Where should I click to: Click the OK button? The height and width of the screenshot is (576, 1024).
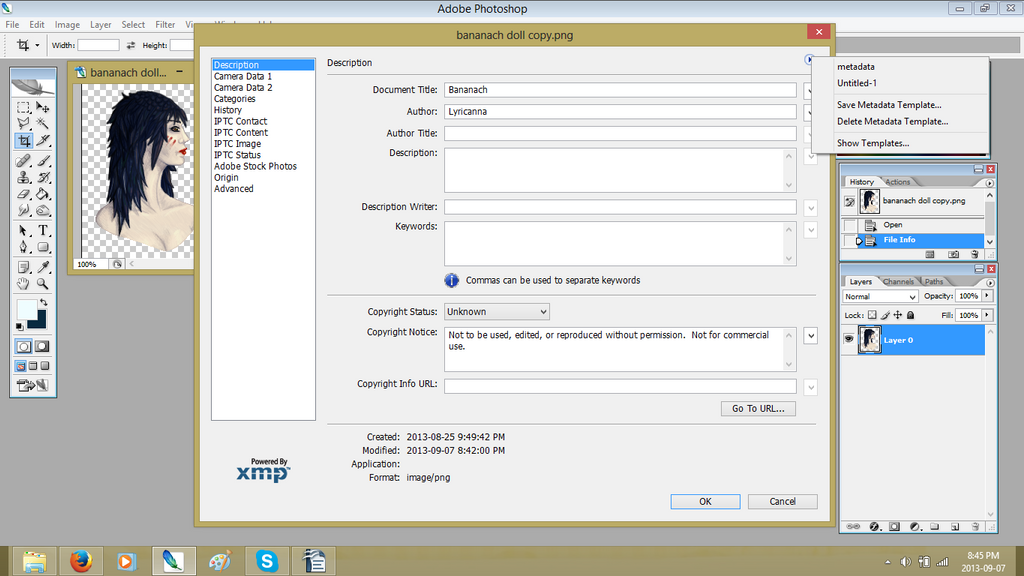coord(705,502)
